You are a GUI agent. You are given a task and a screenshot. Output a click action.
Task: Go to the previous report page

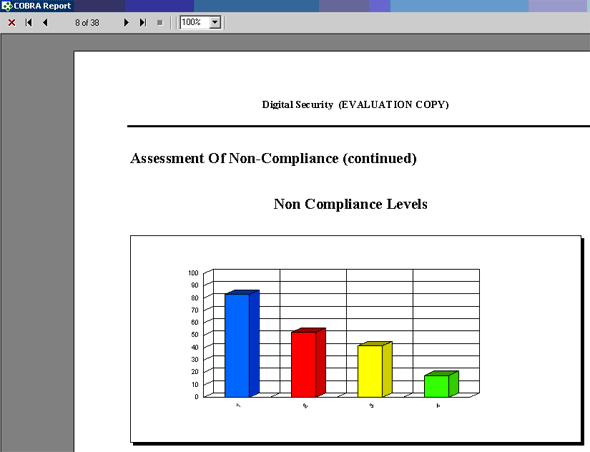[45, 23]
